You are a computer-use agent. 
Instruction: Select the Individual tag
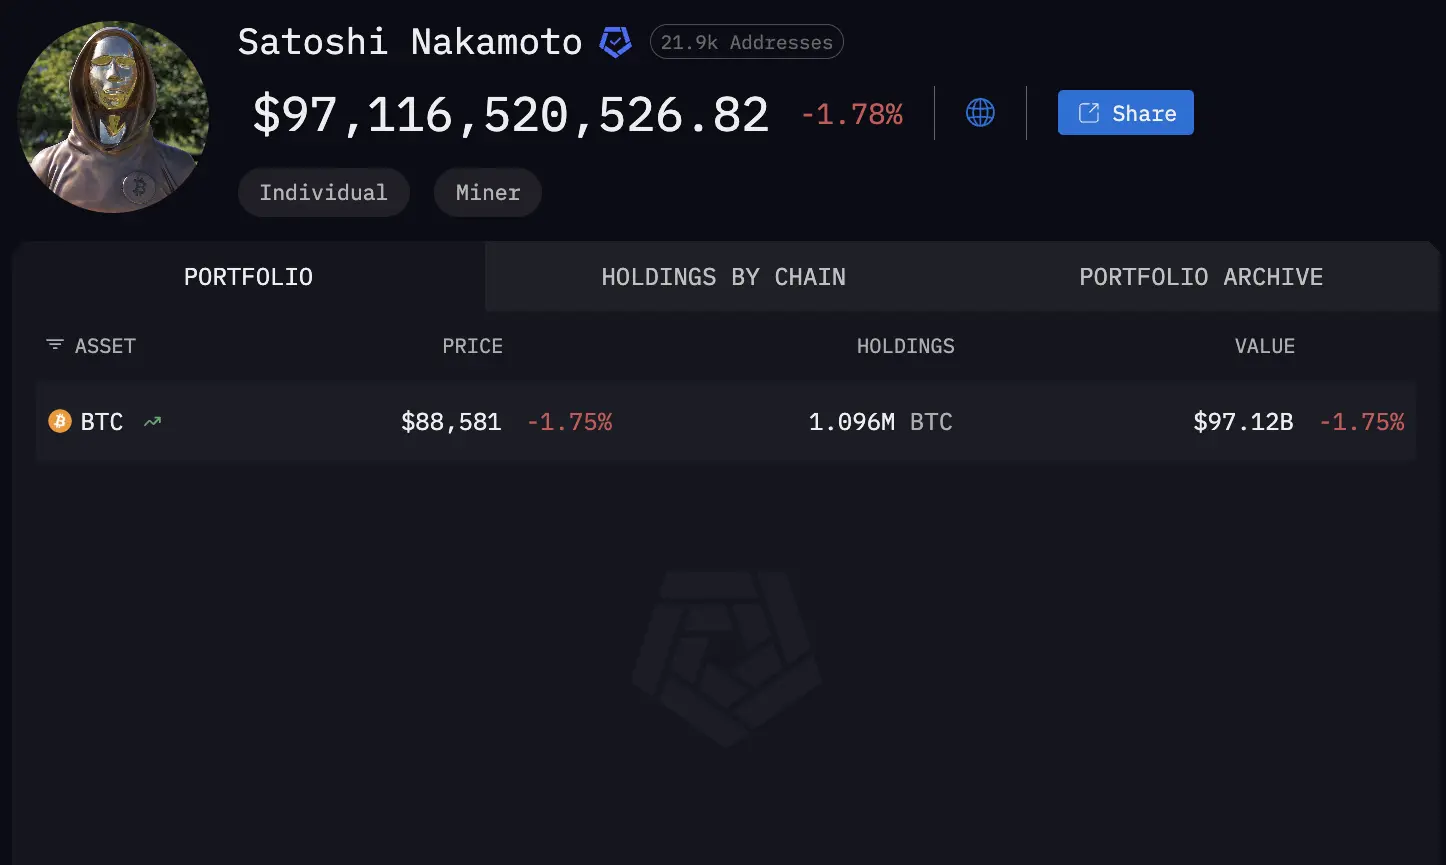(x=323, y=192)
